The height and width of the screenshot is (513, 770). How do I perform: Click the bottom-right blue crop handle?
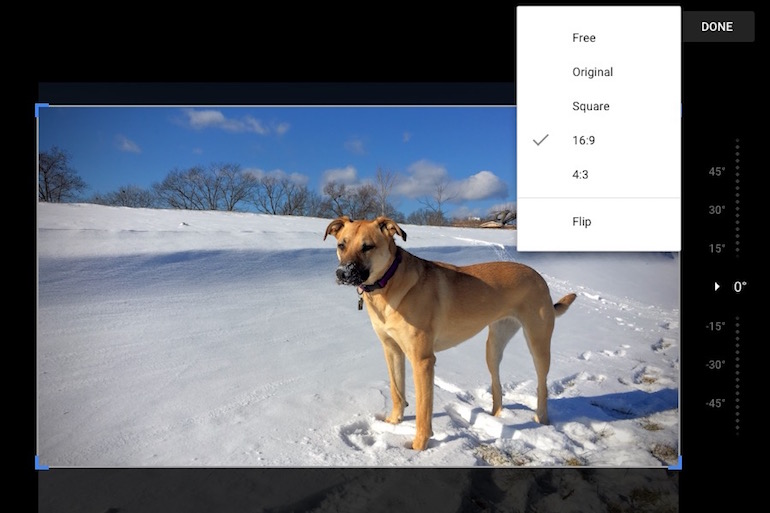point(675,463)
